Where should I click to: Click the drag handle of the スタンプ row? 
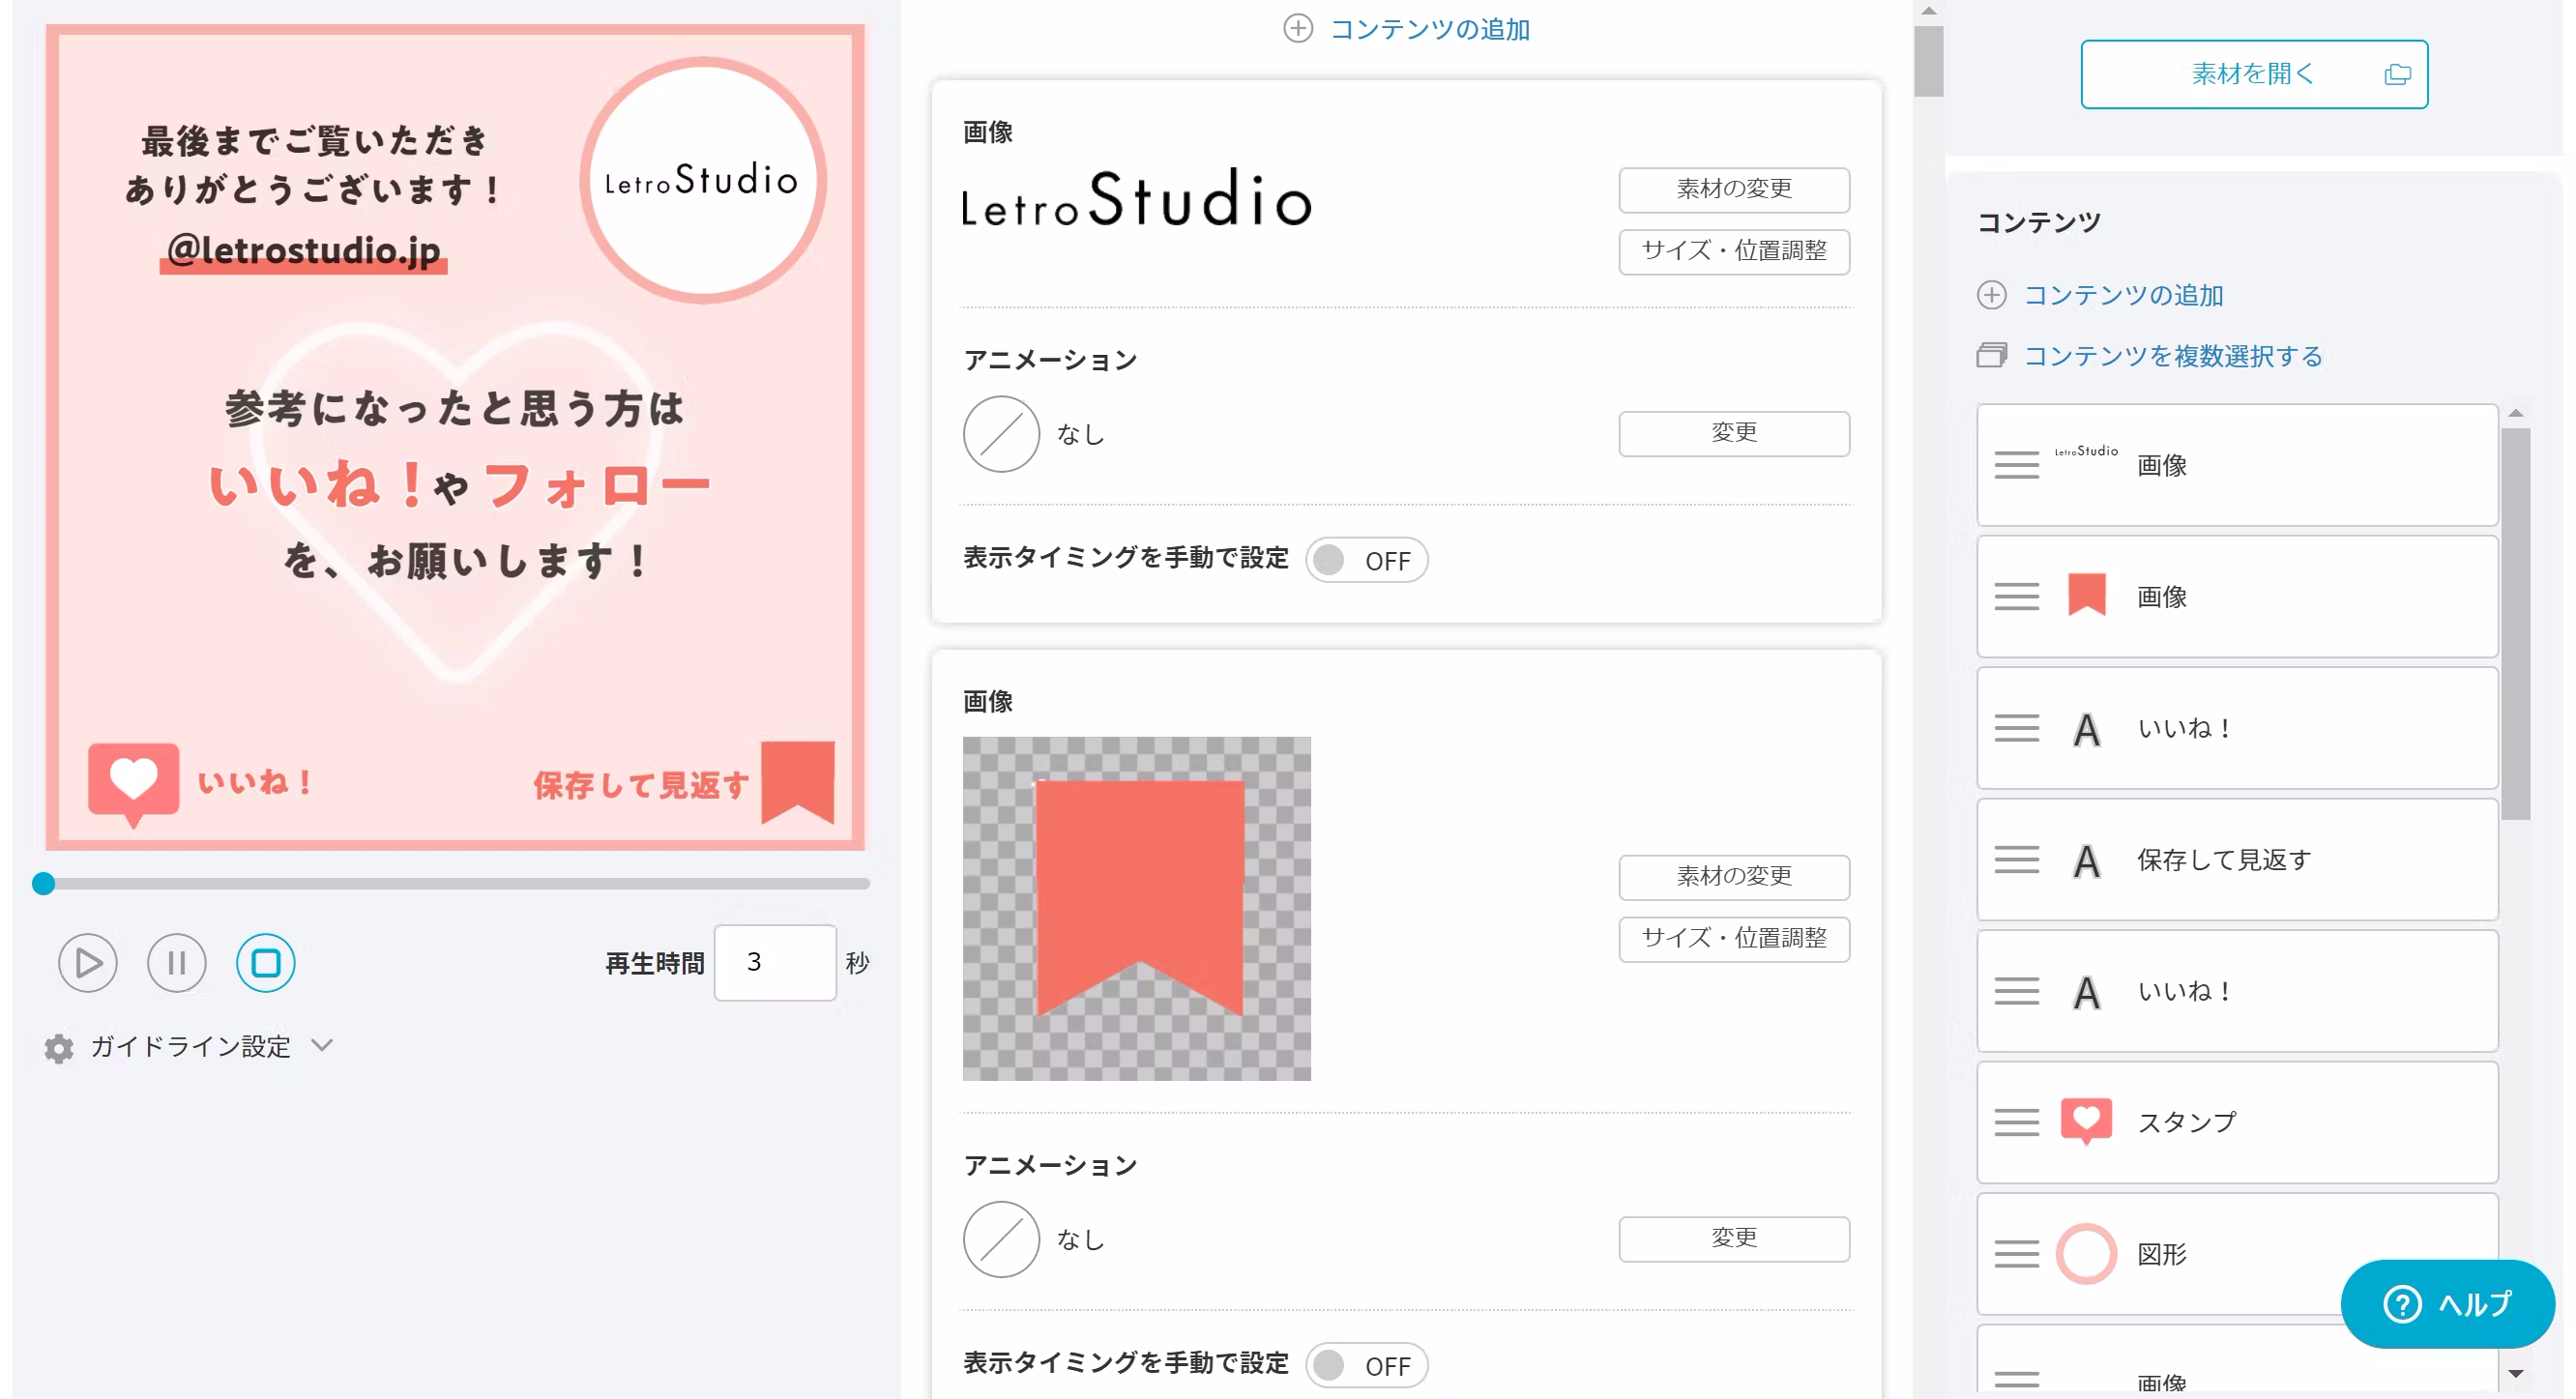click(x=2016, y=1123)
